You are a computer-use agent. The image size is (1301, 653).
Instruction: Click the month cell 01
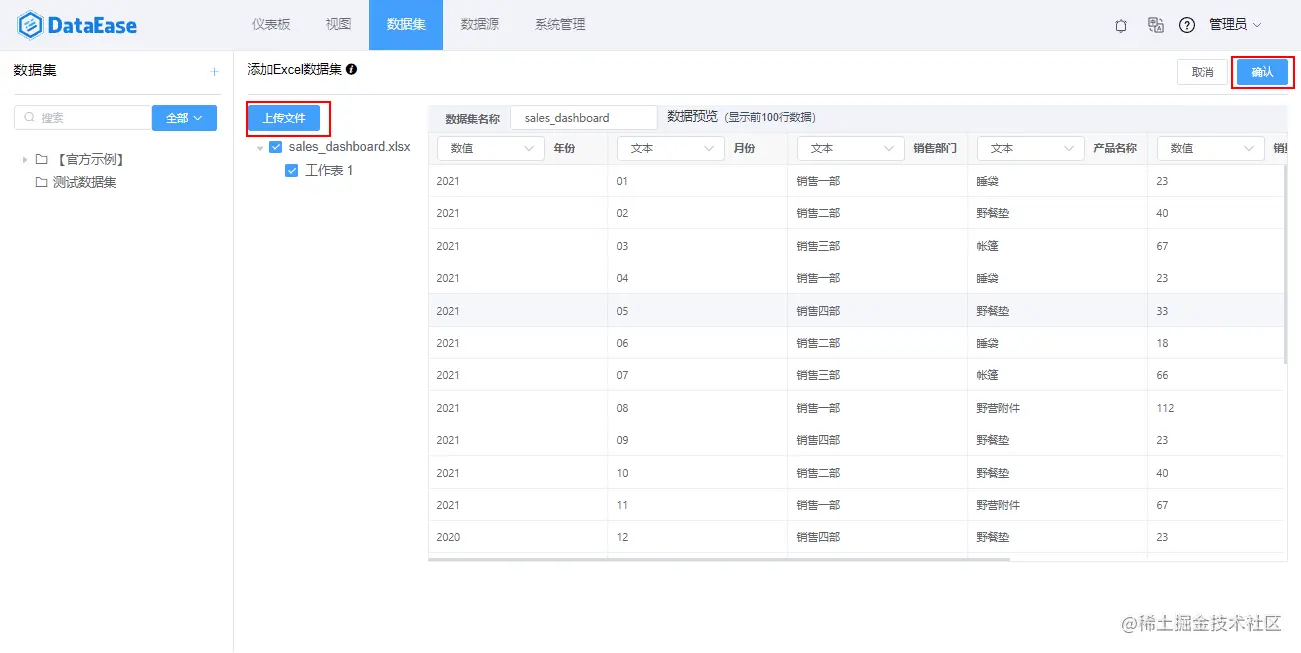click(622, 181)
